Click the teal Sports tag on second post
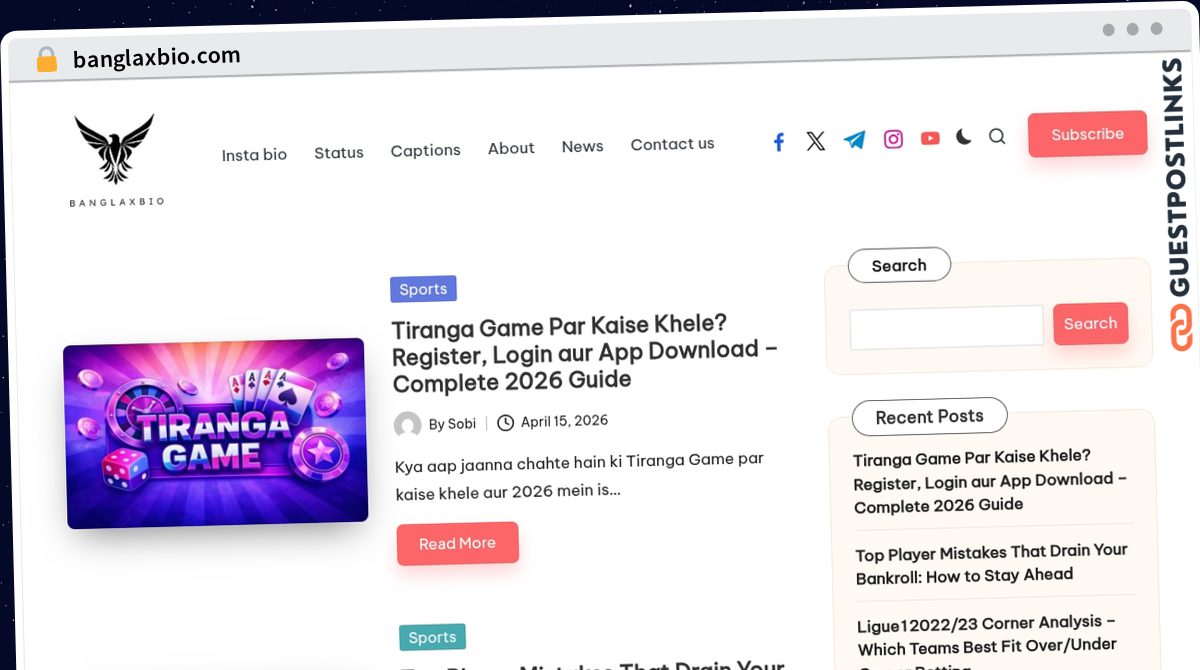Viewport: 1200px width, 670px height. 432,637
